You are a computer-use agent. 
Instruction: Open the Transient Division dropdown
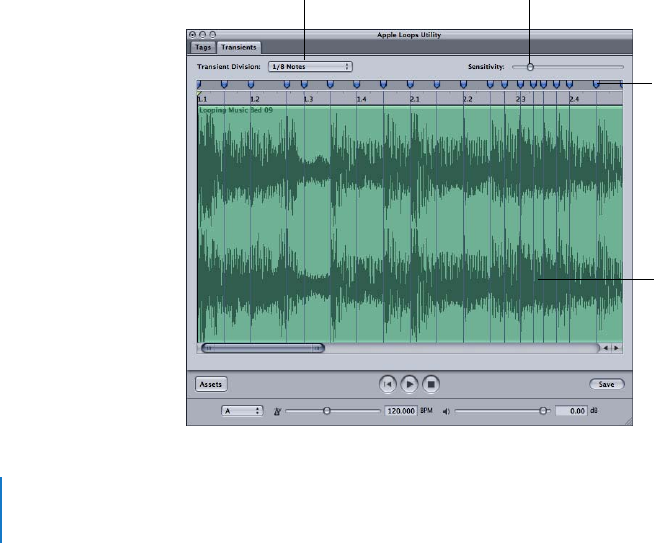point(310,67)
